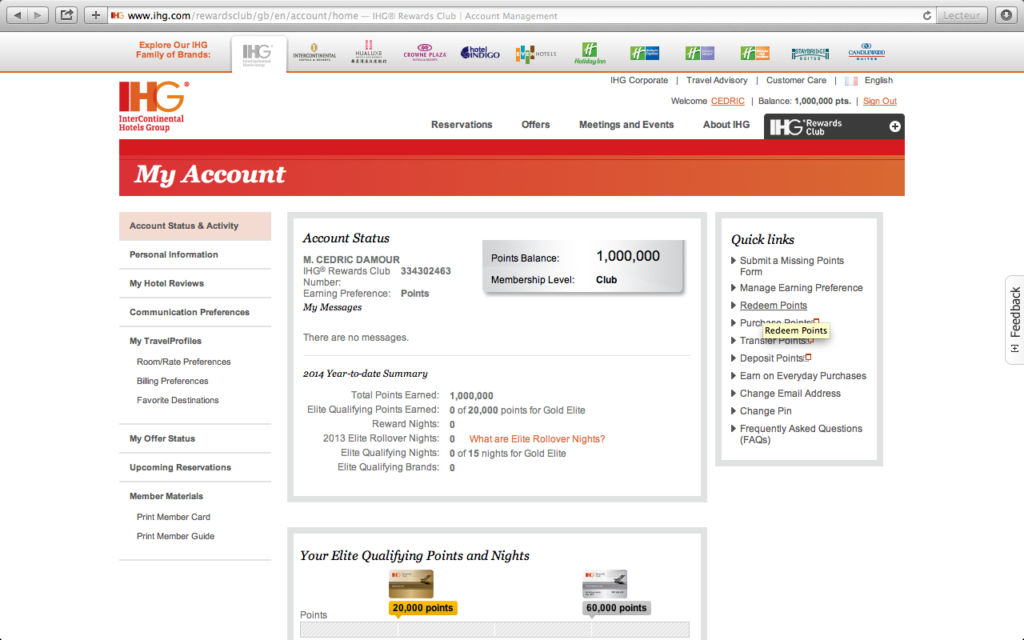
Task: Open the EVEN Hotels brand logo
Action: [536, 54]
